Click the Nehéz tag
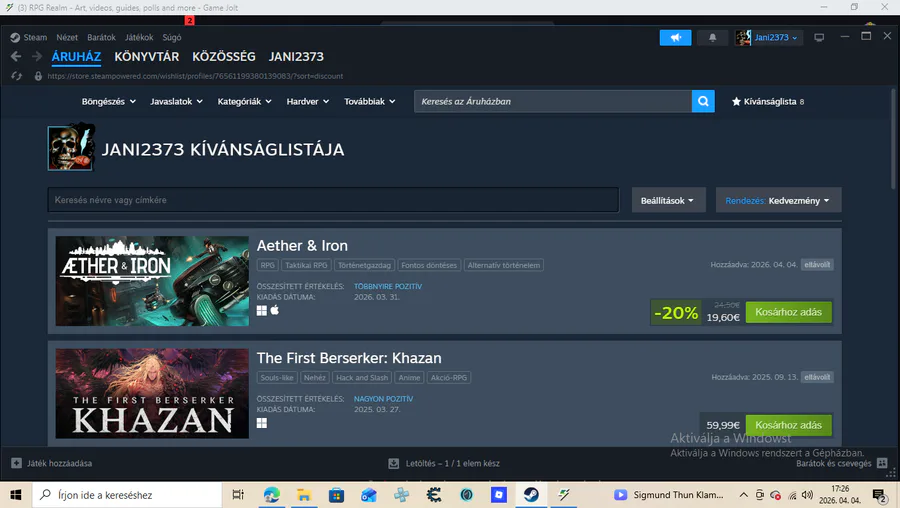This screenshot has height=508, width=900. [x=315, y=378]
